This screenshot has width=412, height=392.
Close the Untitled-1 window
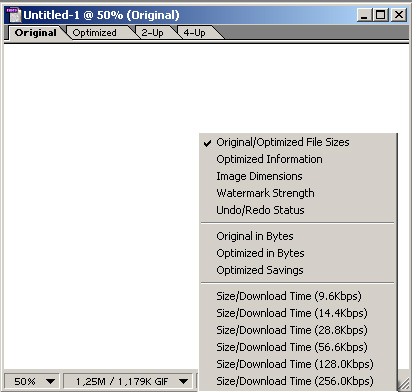click(399, 15)
